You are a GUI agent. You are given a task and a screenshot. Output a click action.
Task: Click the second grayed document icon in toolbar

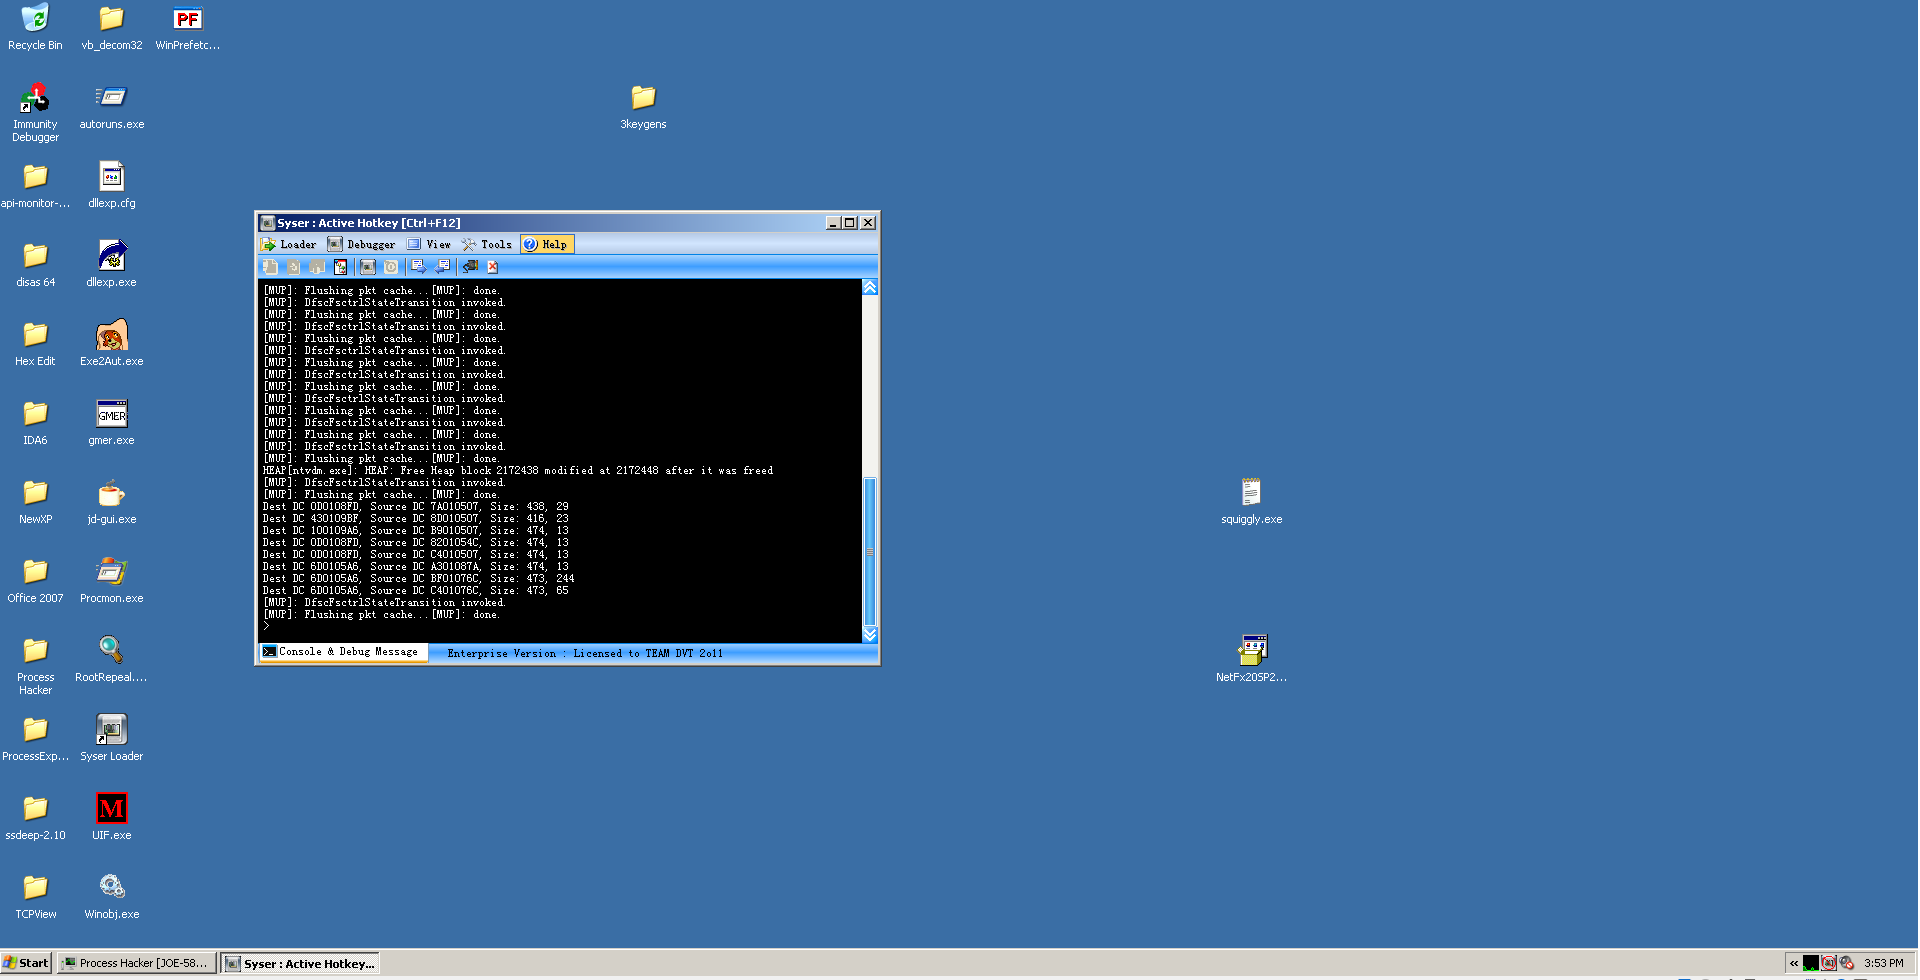293,267
